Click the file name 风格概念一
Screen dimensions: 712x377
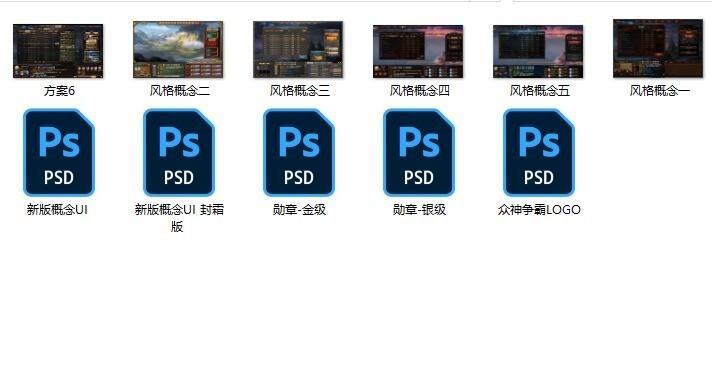tap(659, 91)
